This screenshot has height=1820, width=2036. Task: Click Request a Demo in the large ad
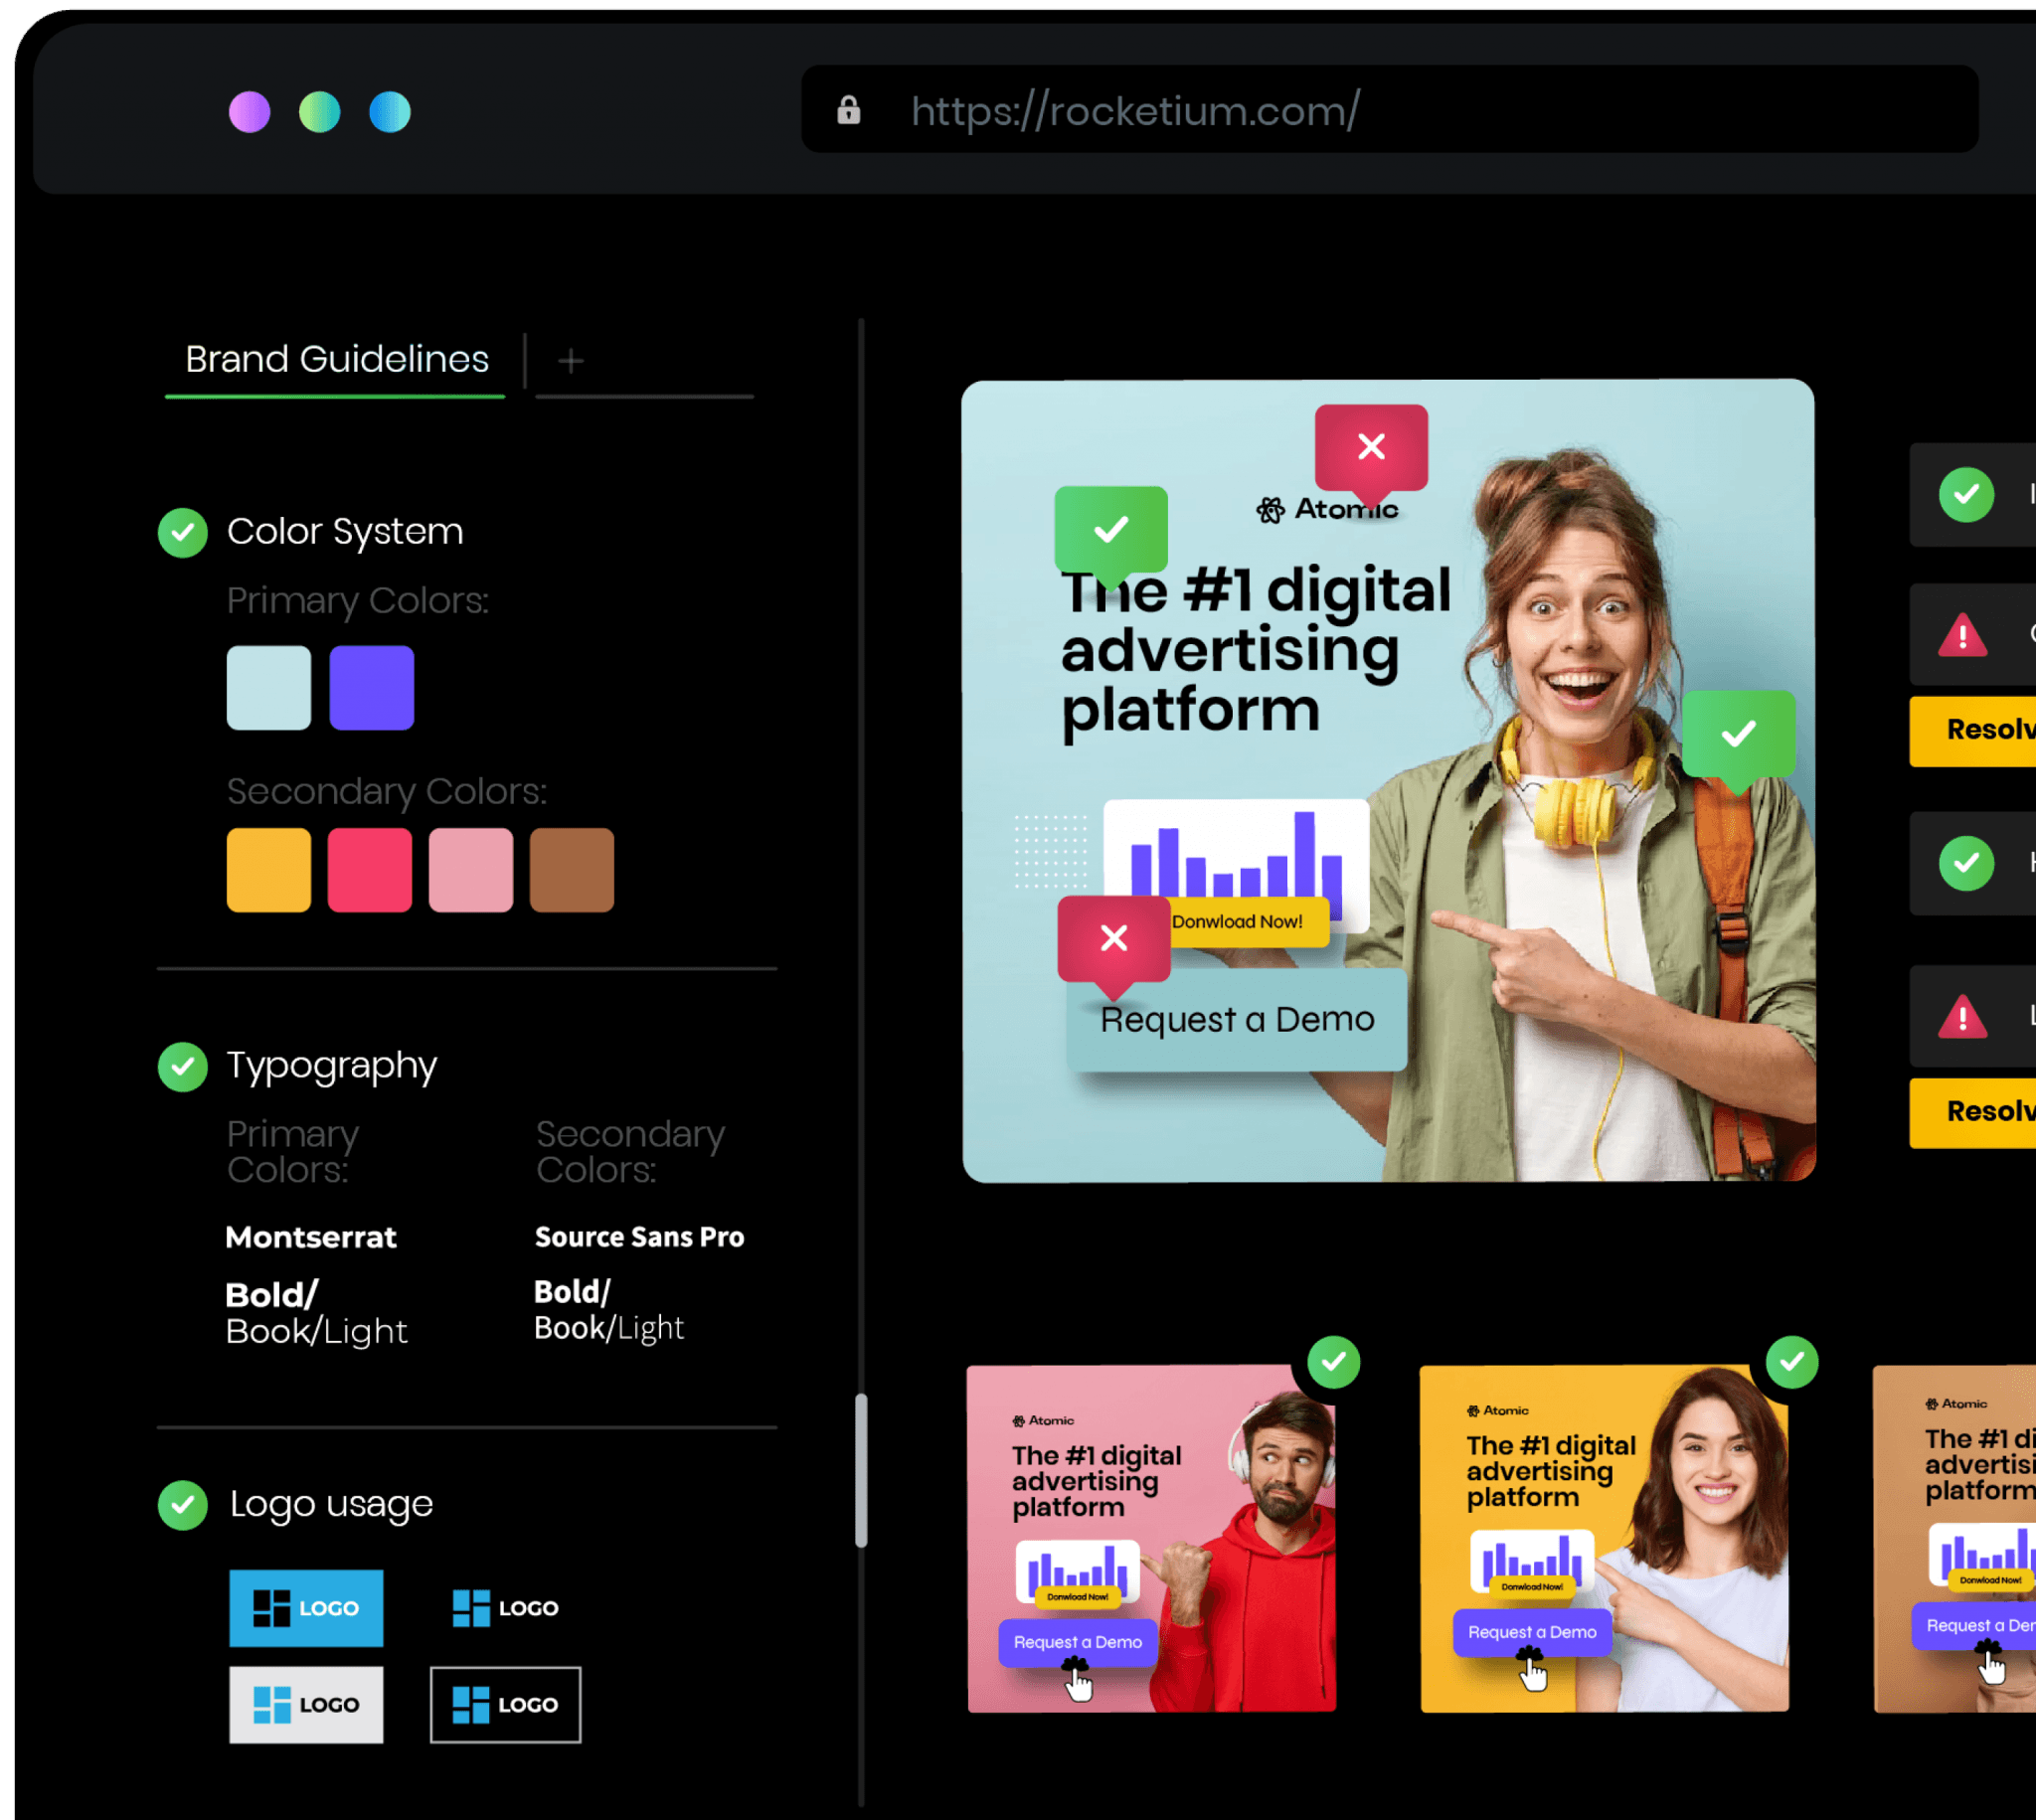[1237, 1019]
